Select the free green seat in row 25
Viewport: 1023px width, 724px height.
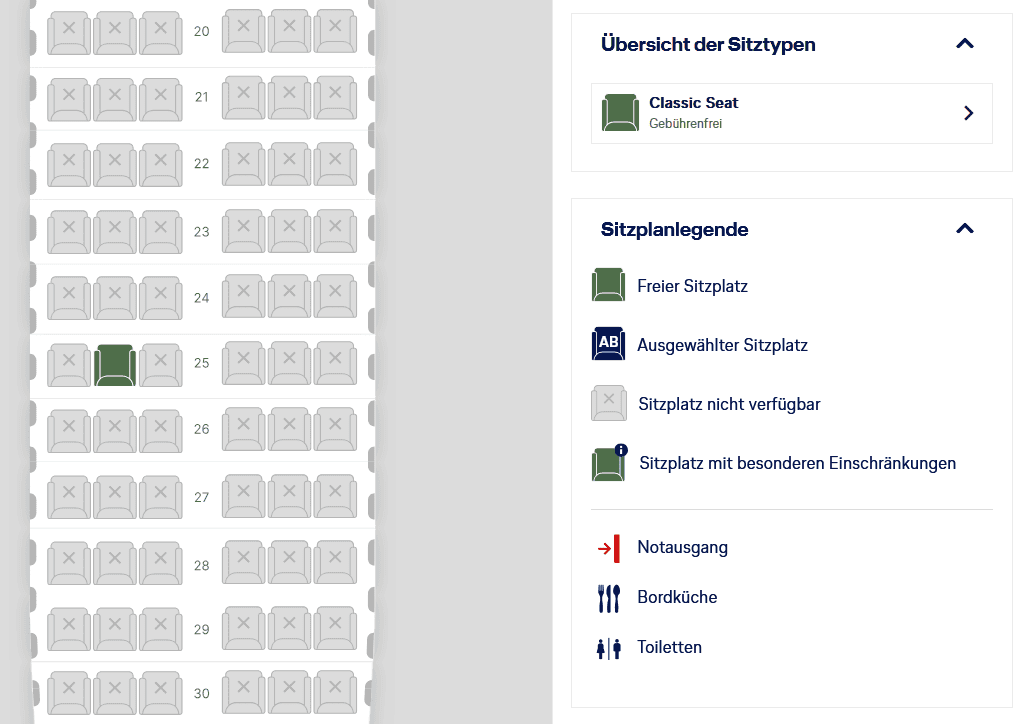pos(115,365)
